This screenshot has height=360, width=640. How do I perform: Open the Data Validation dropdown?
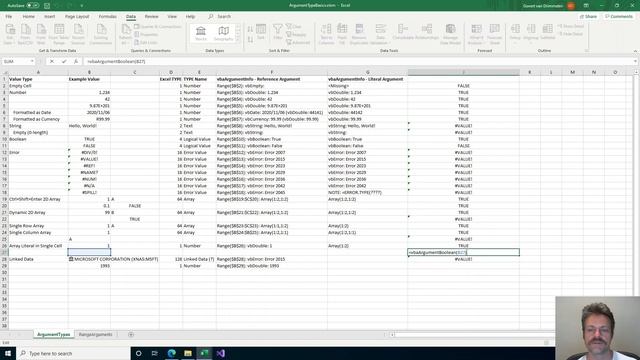(380, 42)
